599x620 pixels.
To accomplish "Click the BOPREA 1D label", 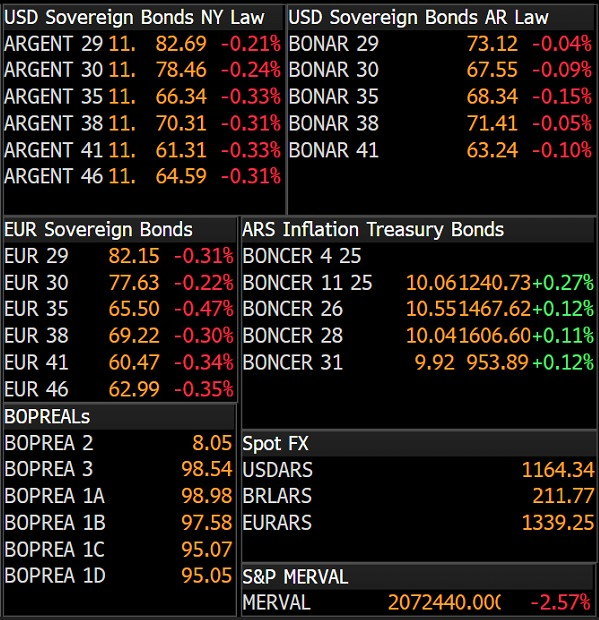I will click(x=55, y=576).
